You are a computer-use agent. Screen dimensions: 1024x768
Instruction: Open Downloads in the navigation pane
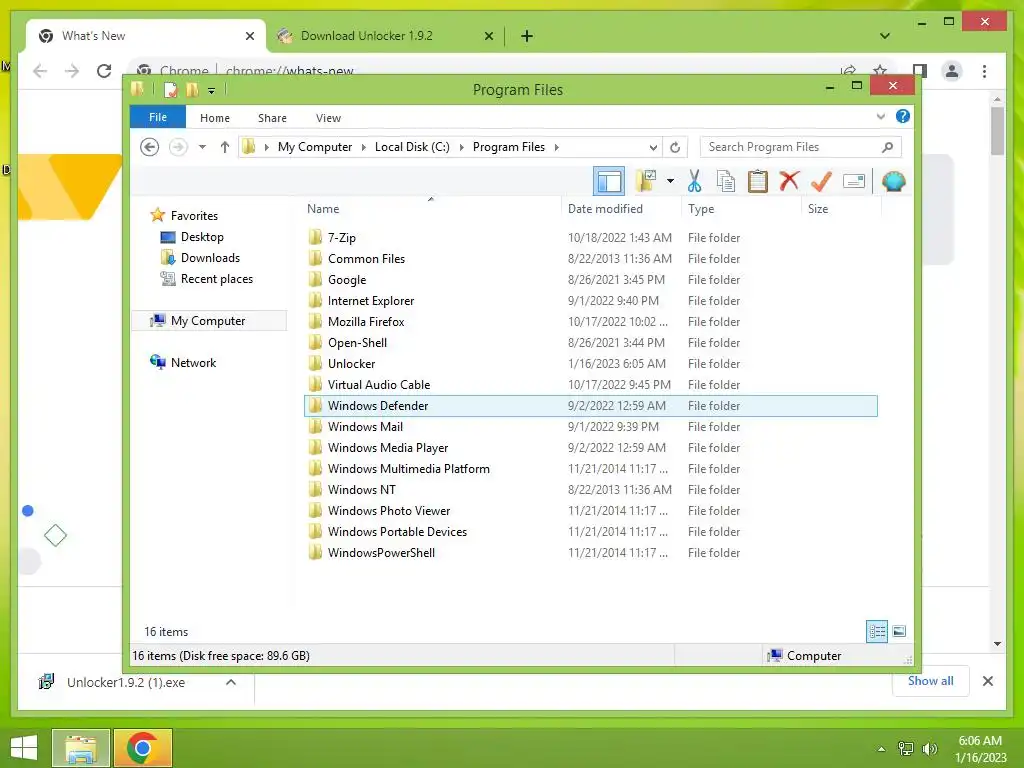[210, 257]
